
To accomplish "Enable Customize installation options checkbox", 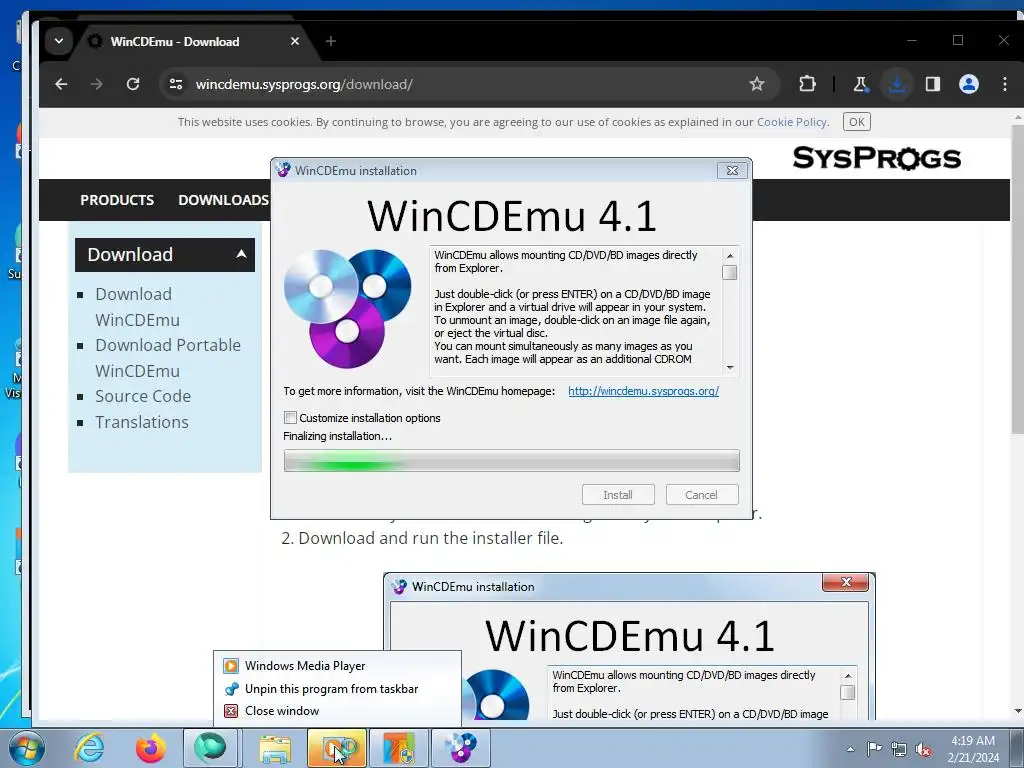I will click(291, 418).
